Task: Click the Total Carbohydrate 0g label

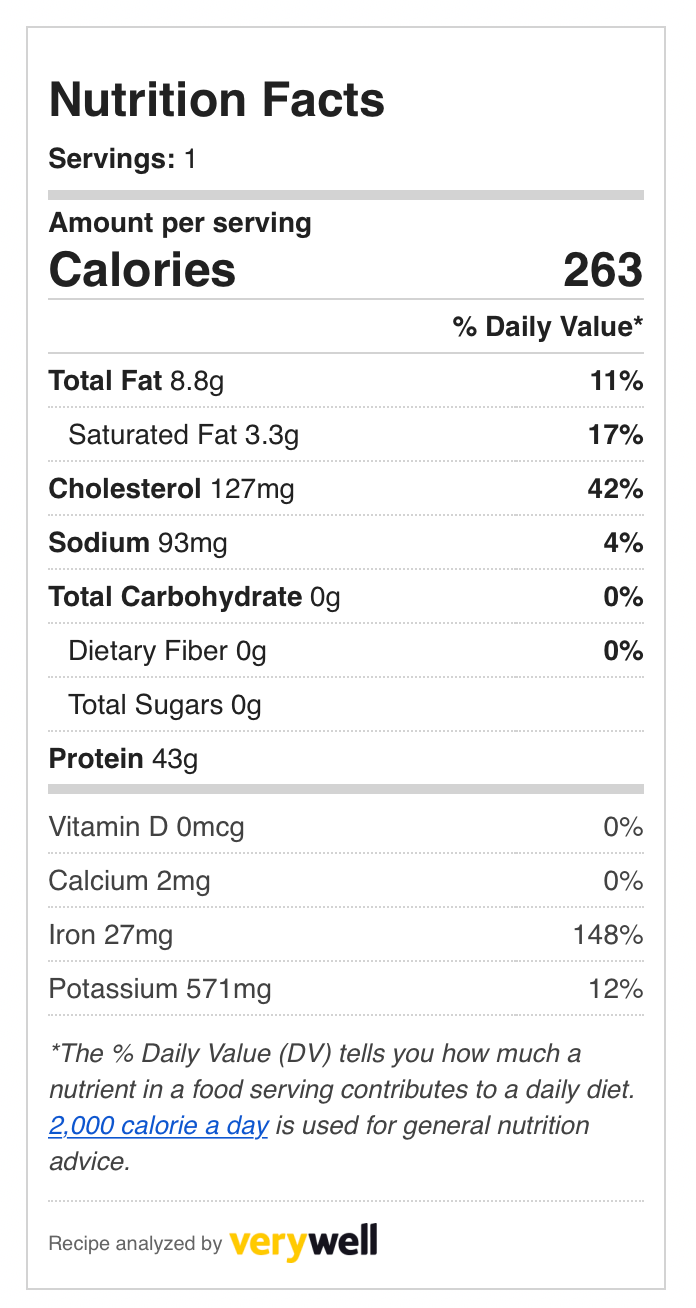Action: [x=194, y=597]
